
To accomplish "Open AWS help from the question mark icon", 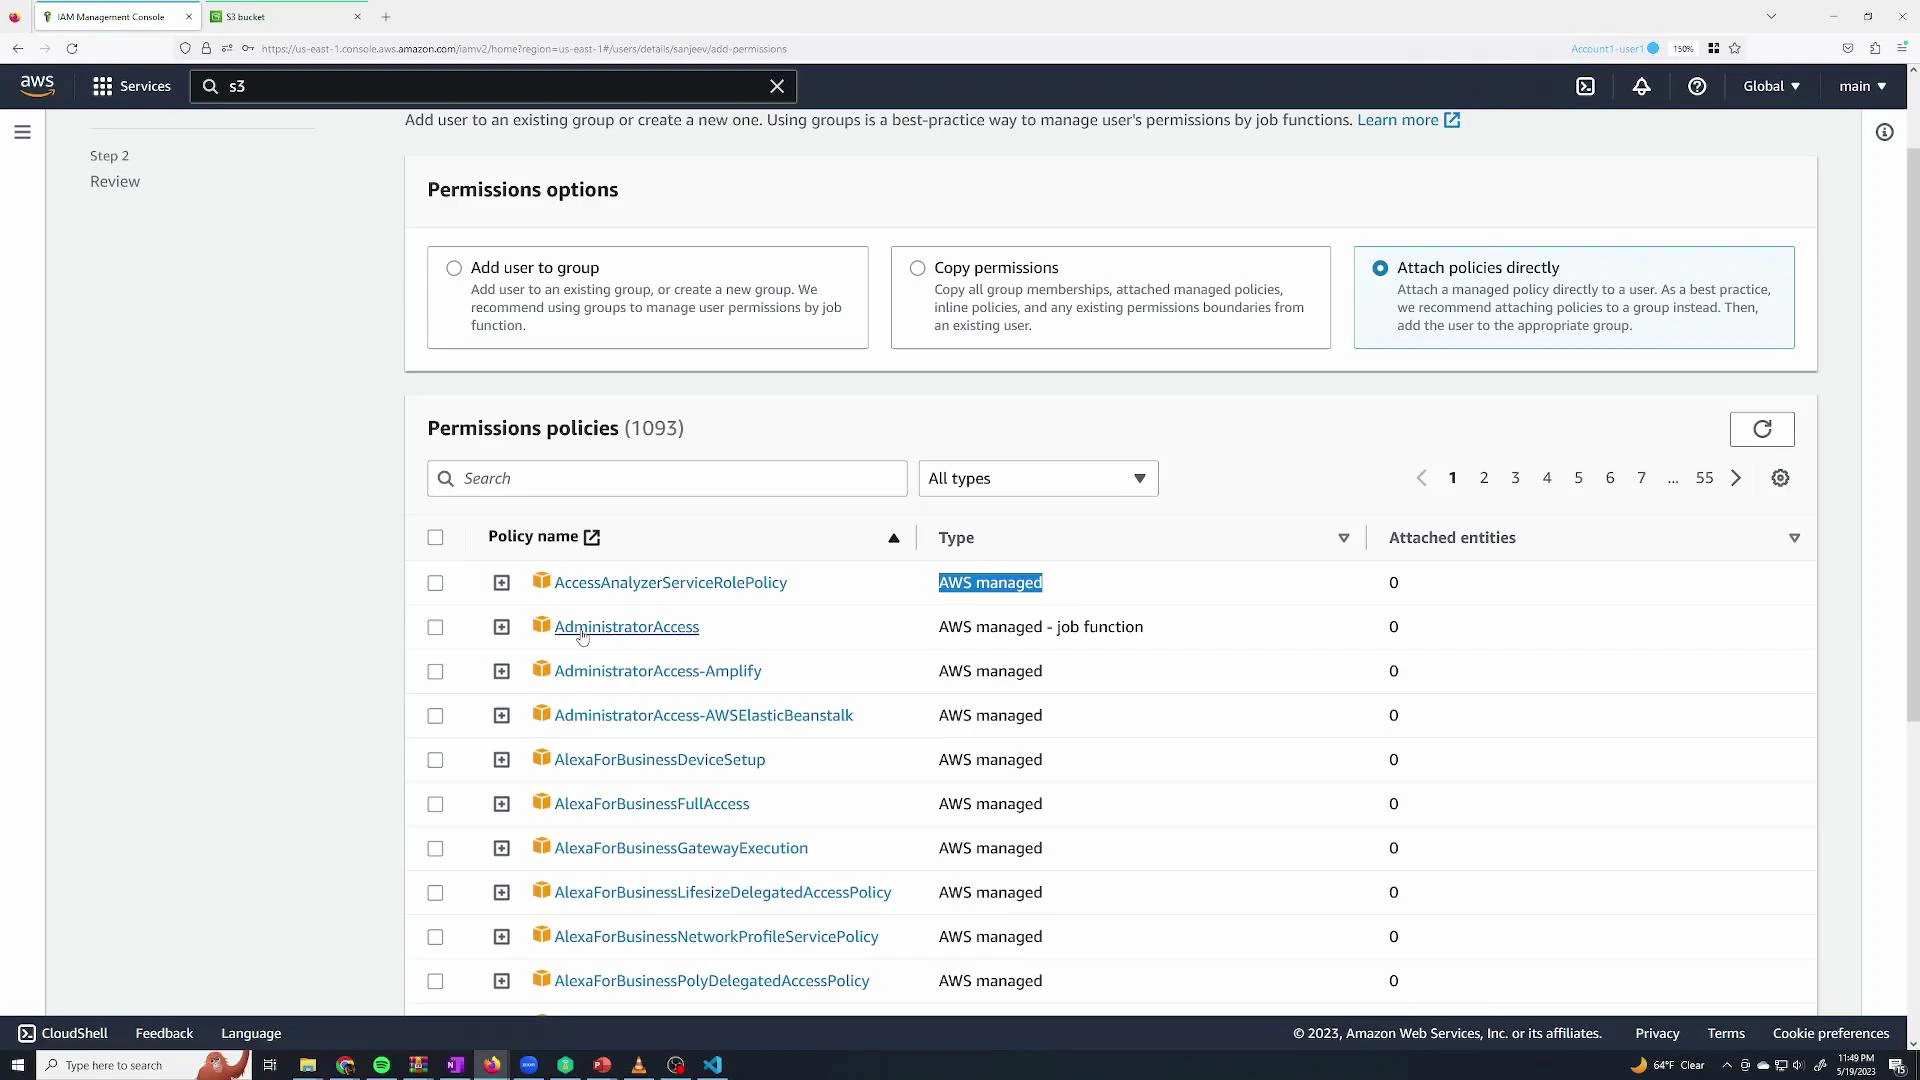I will 1697,86.
